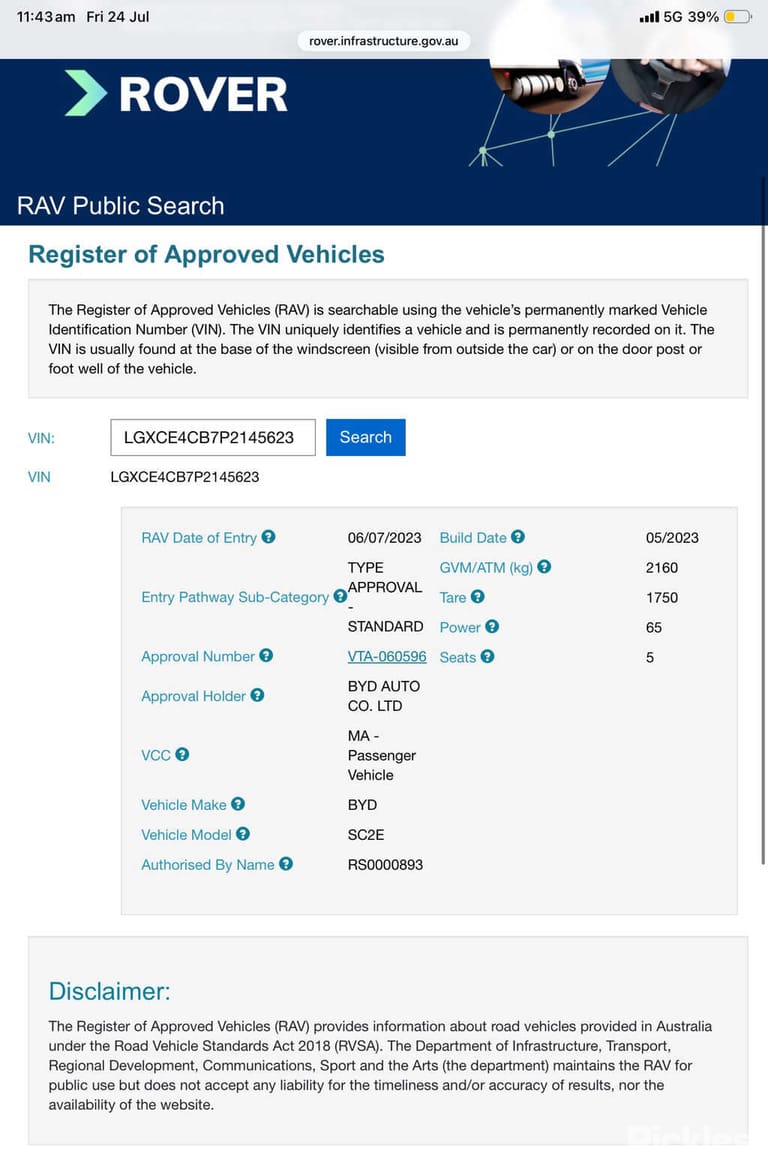This screenshot has height=1169, width=768.
Task: Click the Seats help icon
Action: coord(488,656)
